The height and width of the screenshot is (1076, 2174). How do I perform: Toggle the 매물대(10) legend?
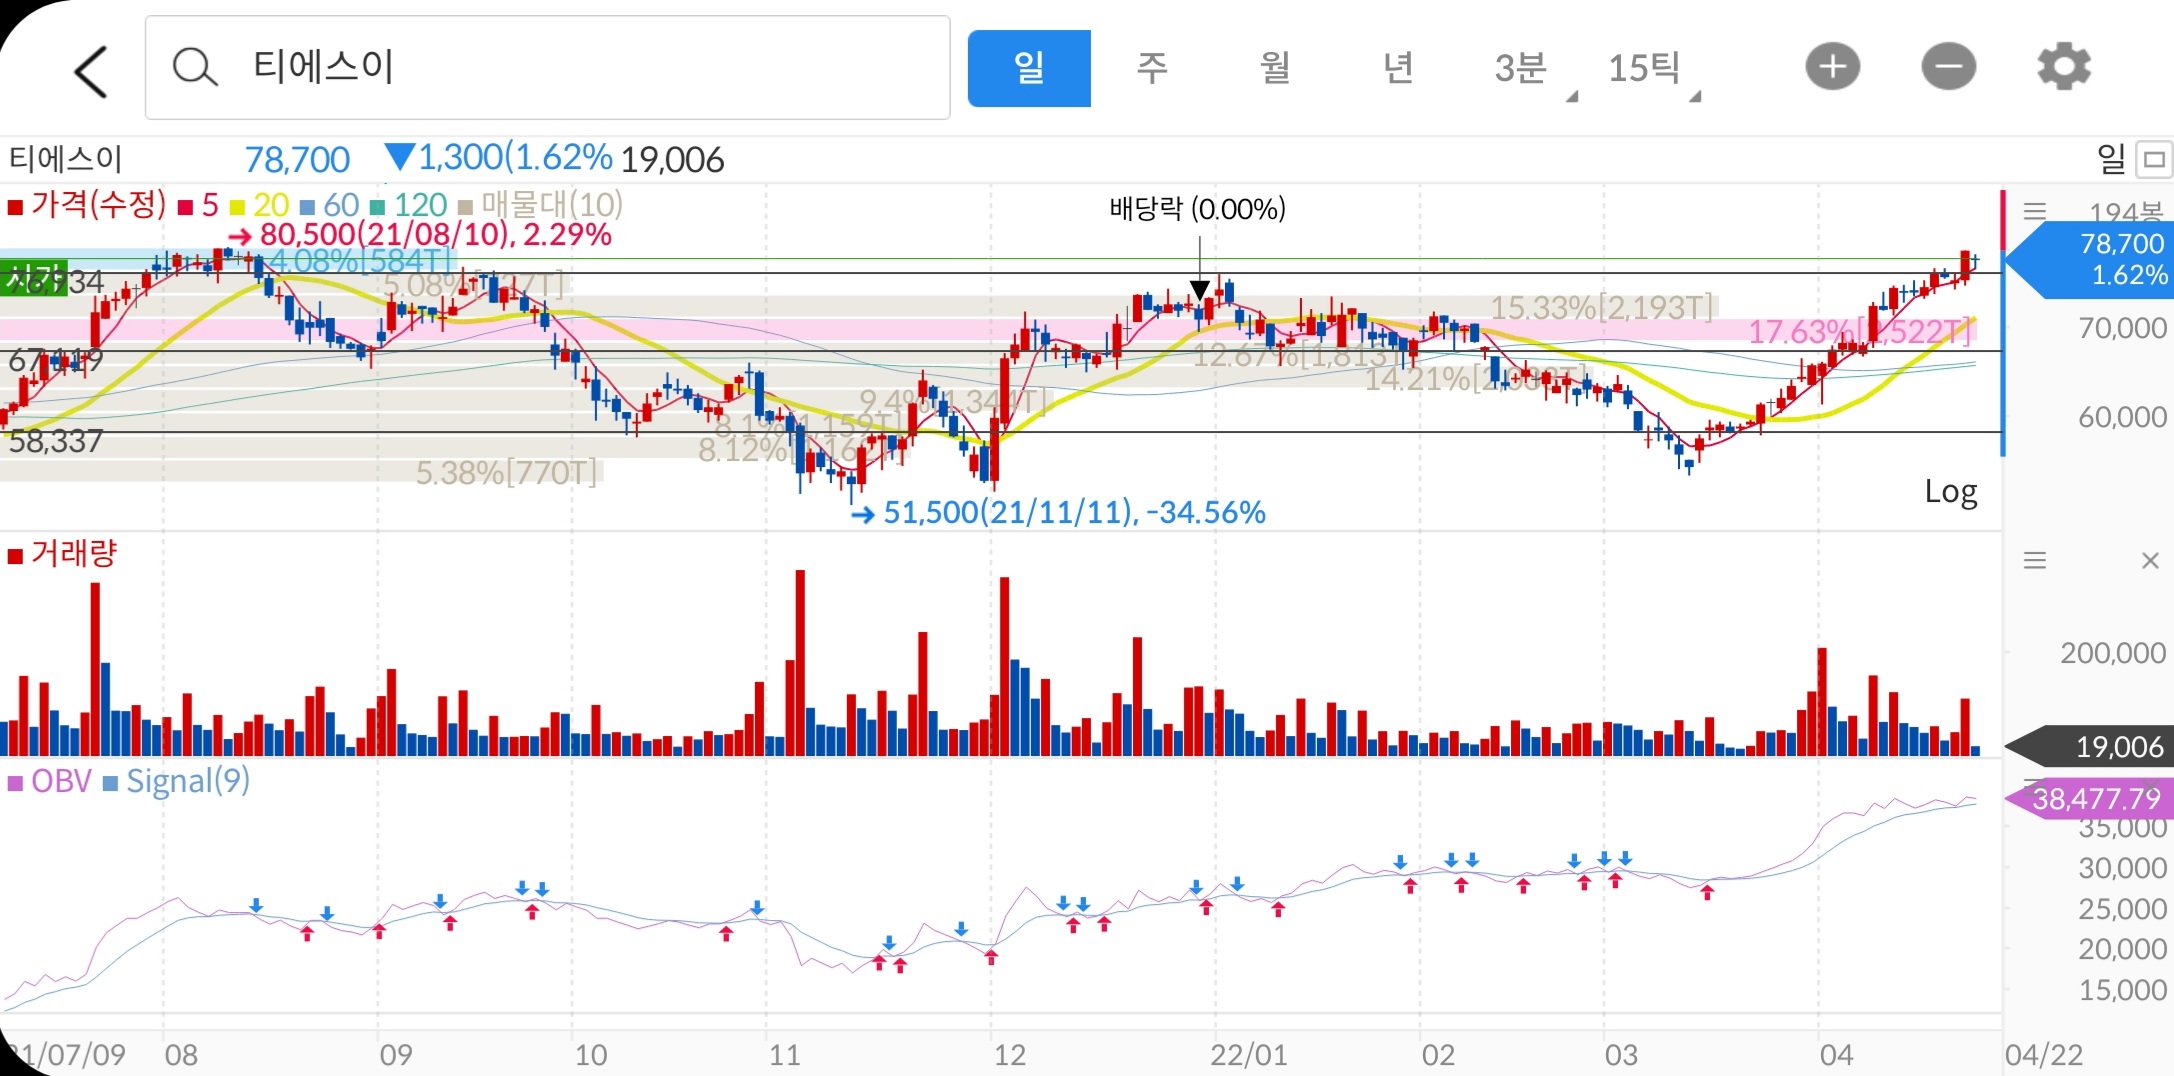coord(541,205)
